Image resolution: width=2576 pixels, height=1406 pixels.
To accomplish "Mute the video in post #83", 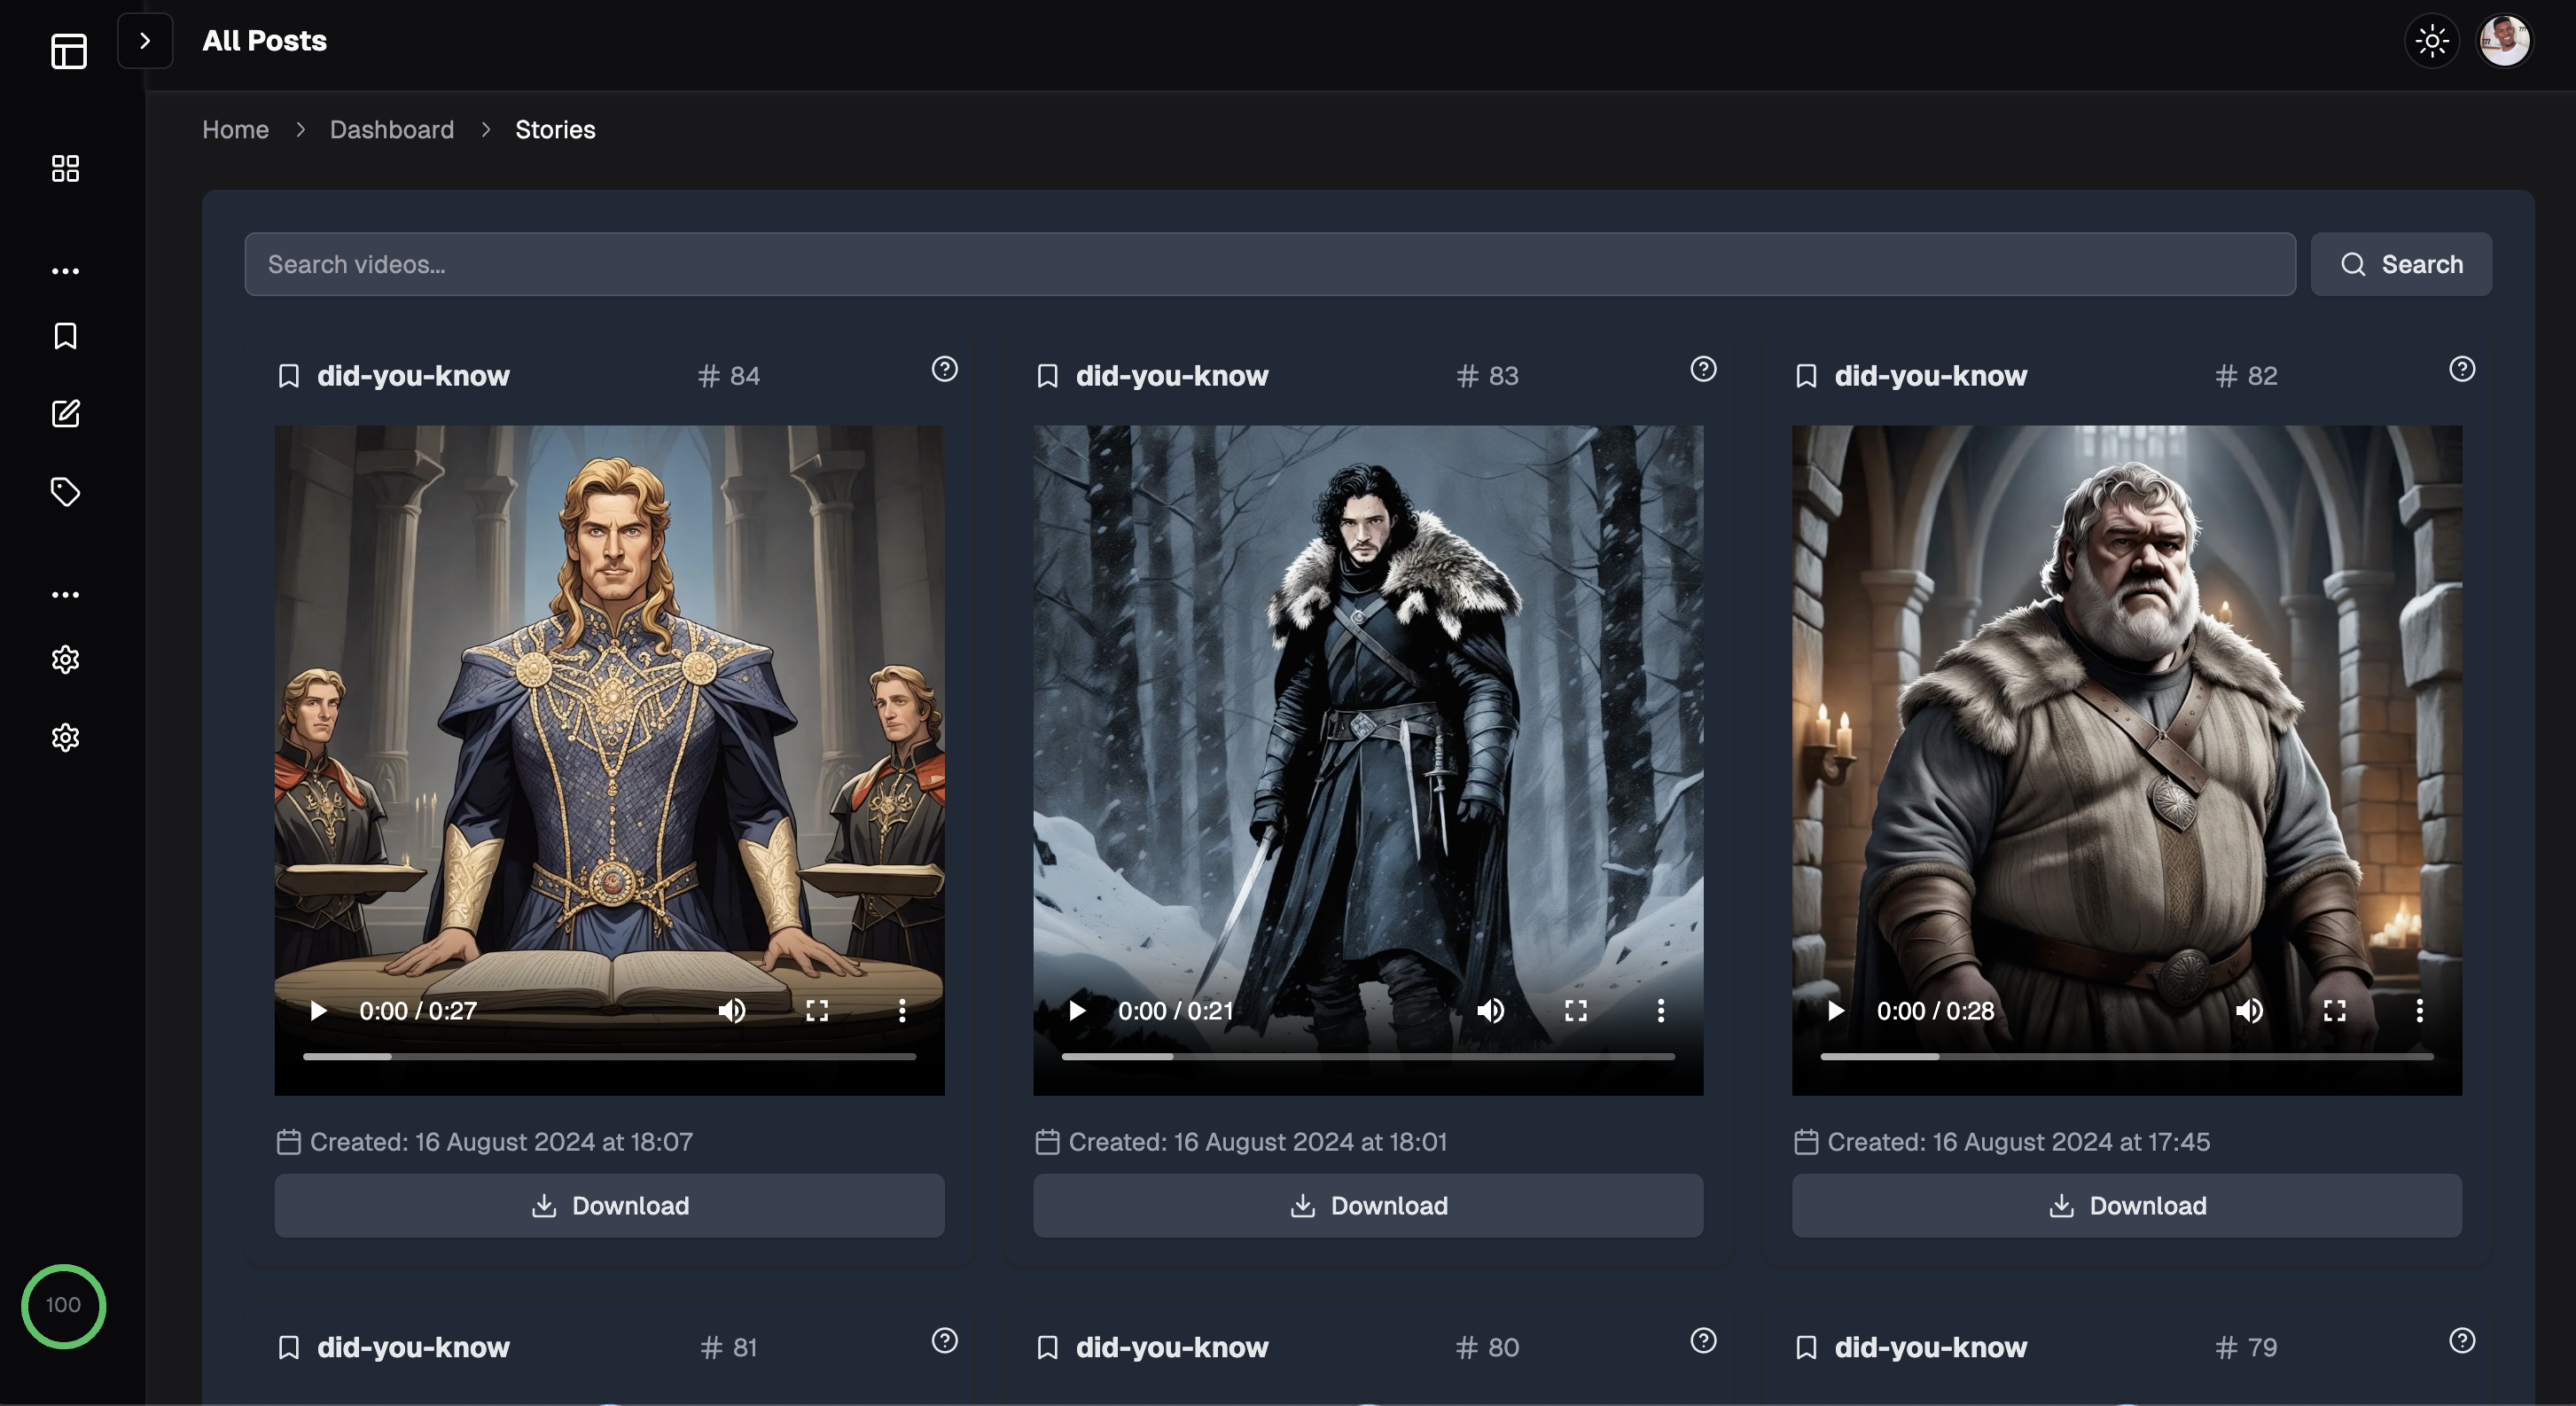I will point(1491,1011).
